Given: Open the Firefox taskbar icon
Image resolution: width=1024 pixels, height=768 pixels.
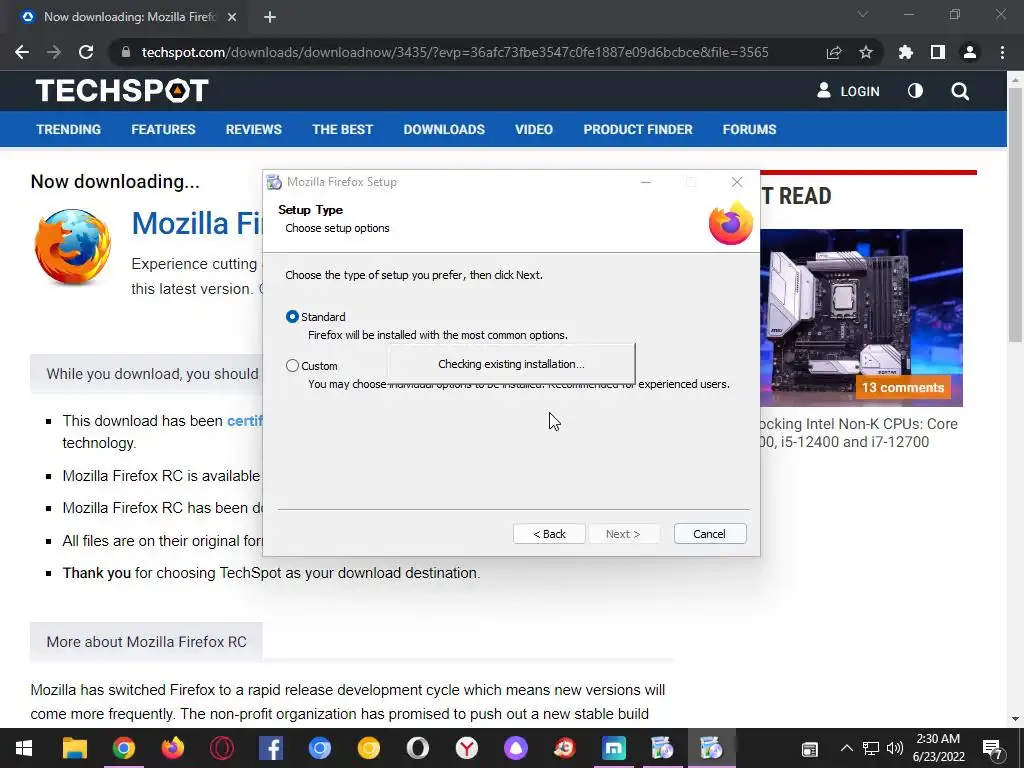Looking at the screenshot, I should tap(172, 748).
